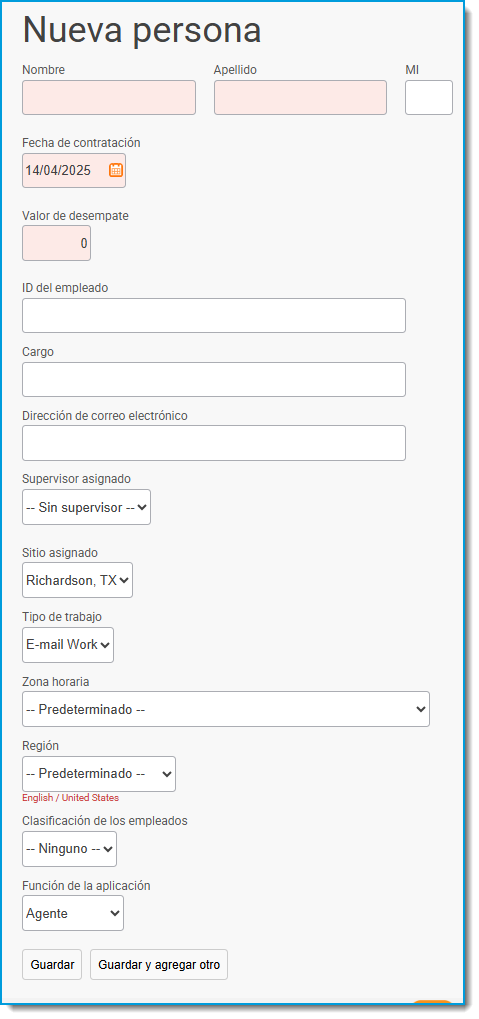Click the Valor de desempate field
The width and height of the screenshot is (479, 1019).
pos(57,243)
